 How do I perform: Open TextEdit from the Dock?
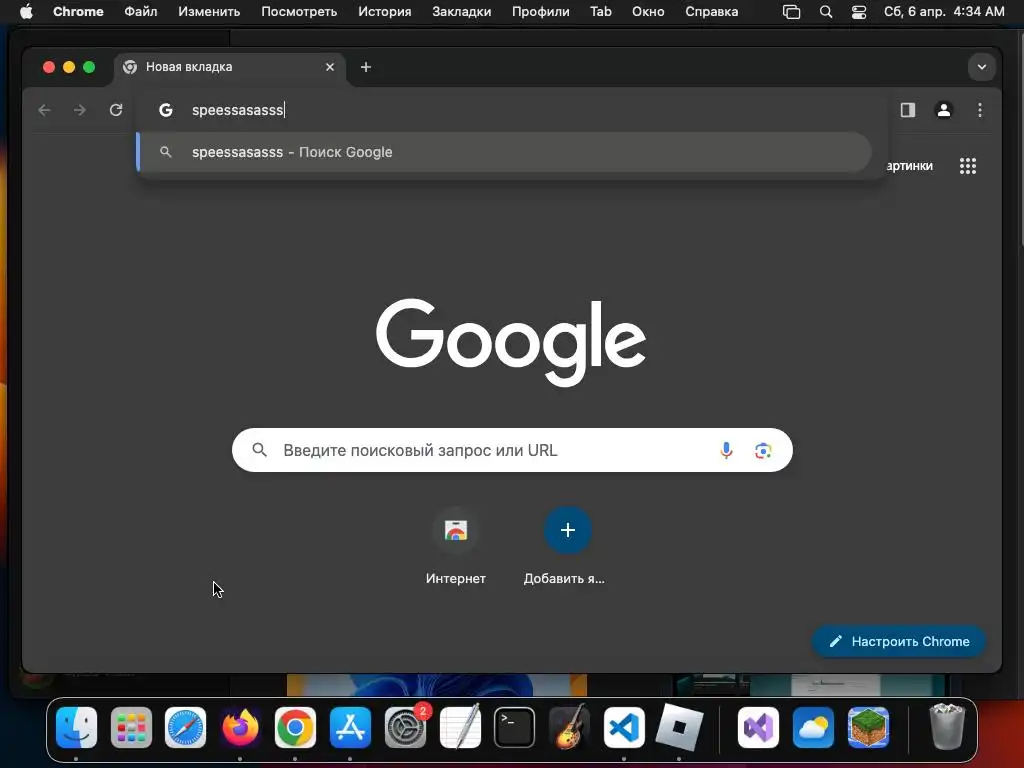click(x=460, y=728)
